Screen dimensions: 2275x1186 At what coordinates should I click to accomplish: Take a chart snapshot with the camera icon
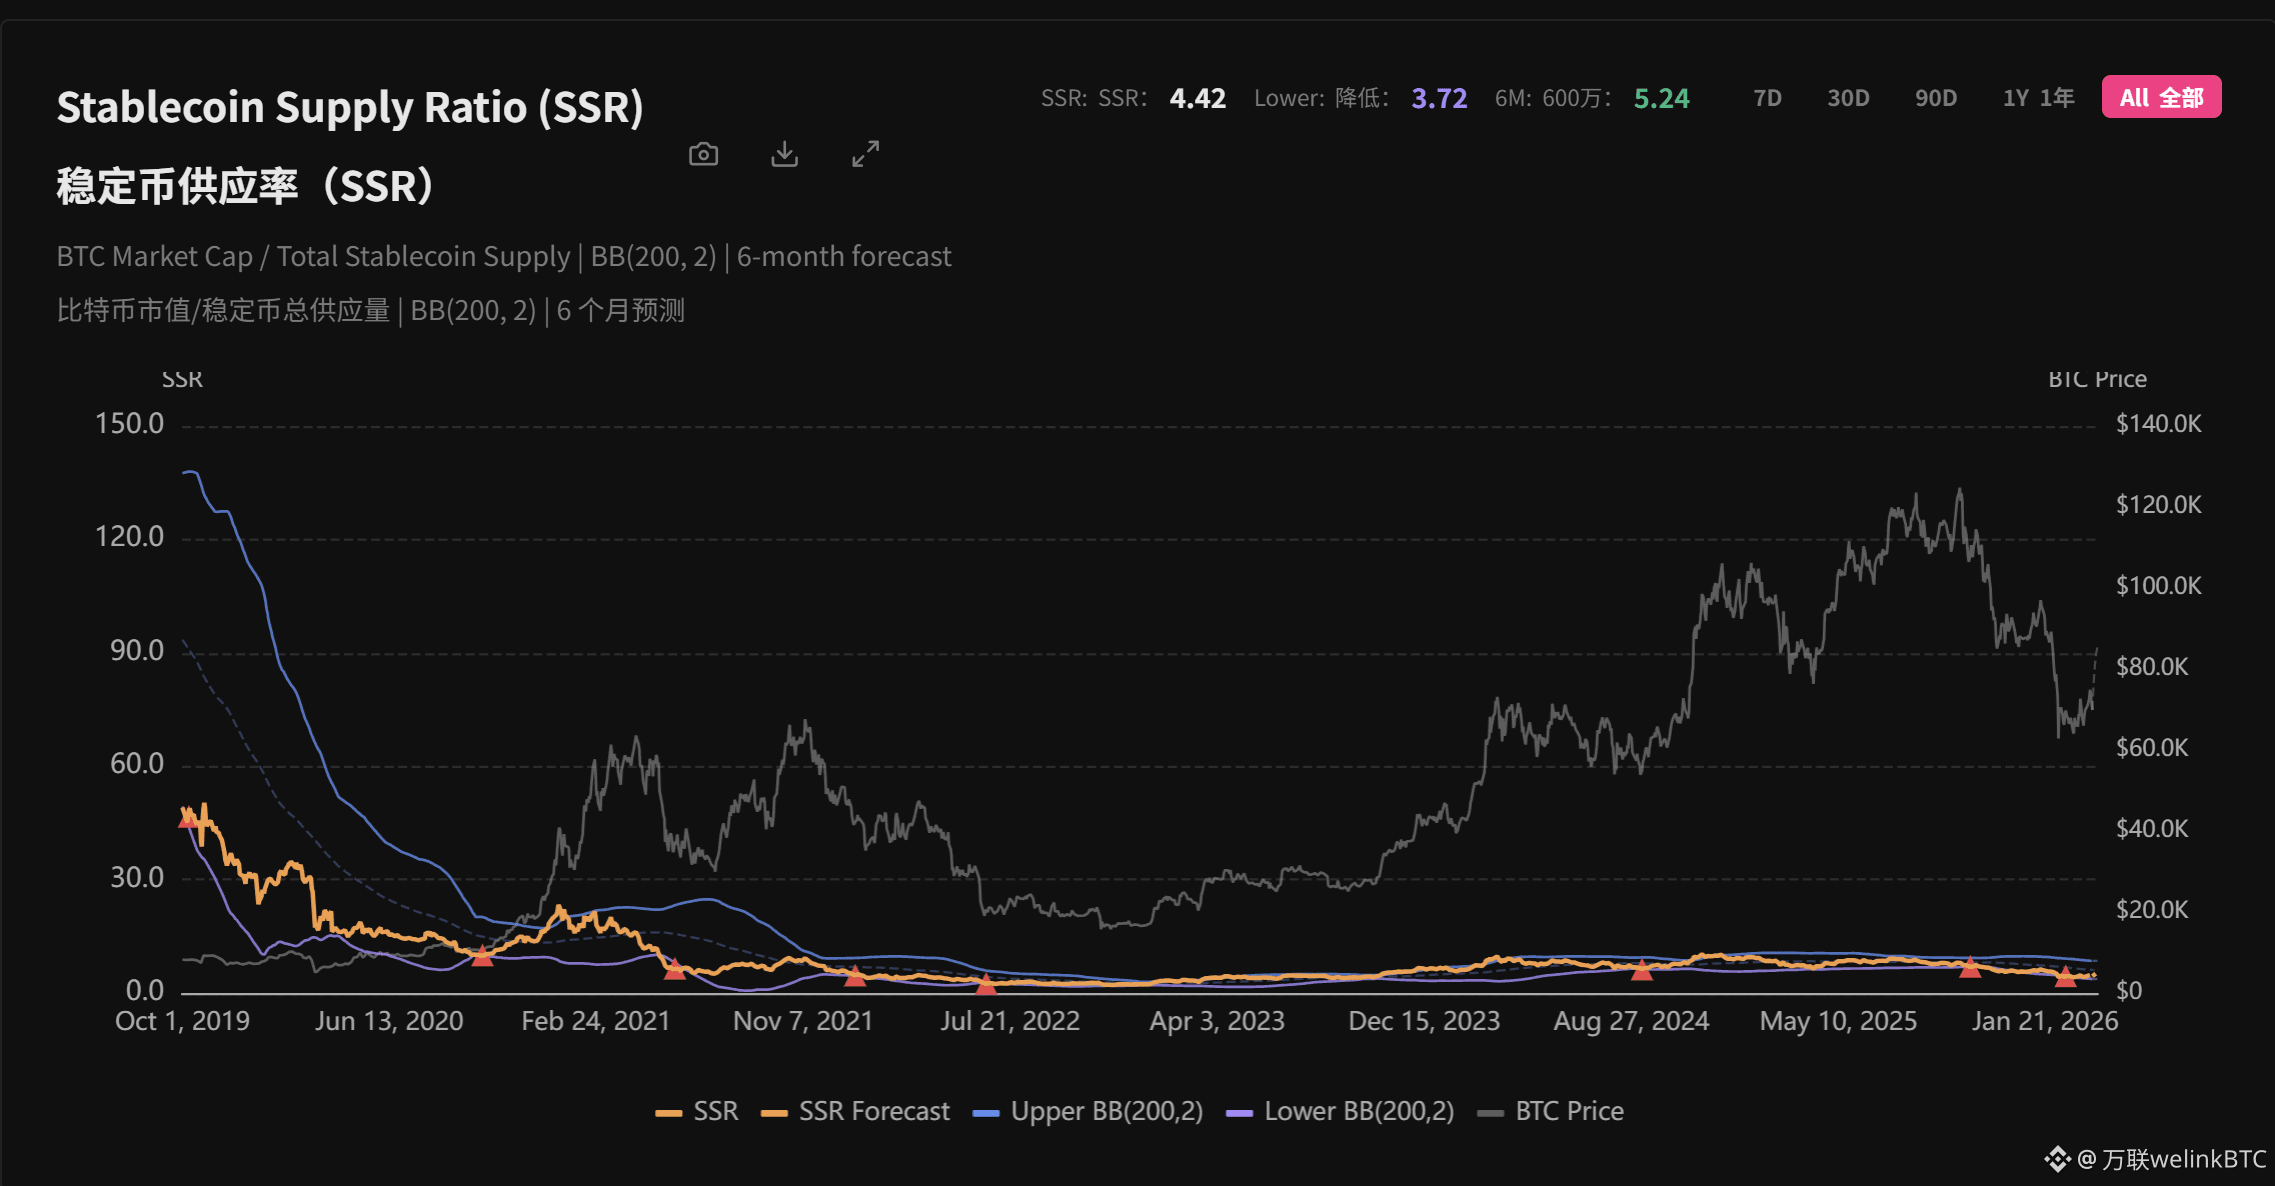click(x=704, y=154)
